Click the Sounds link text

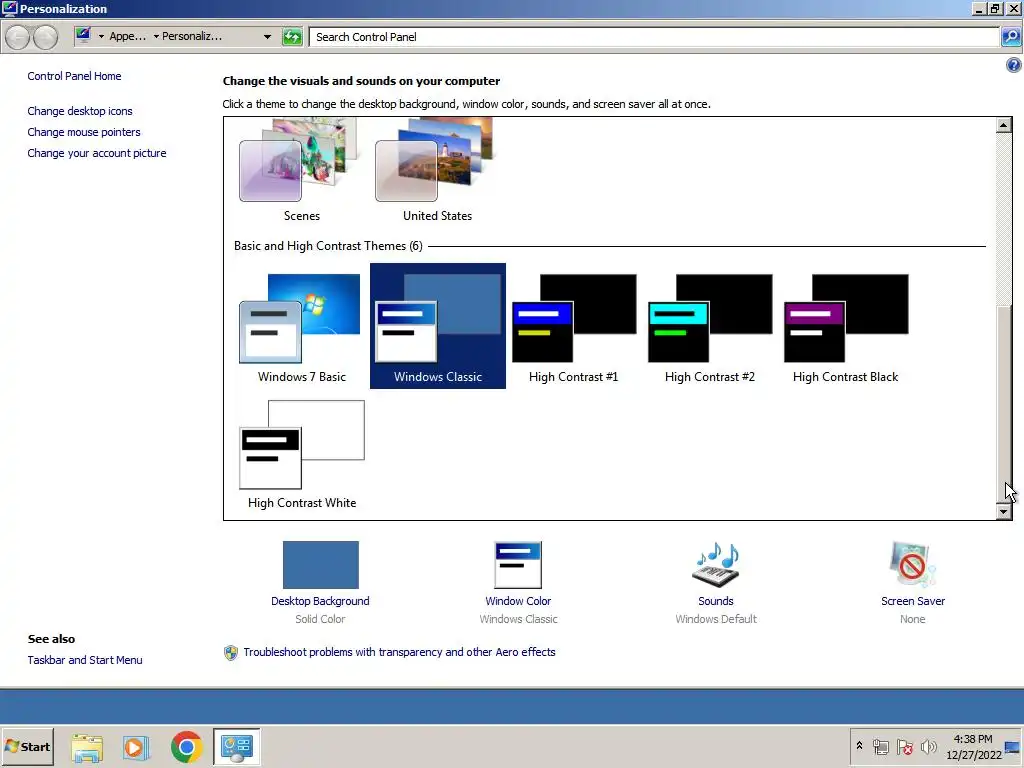[716, 601]
